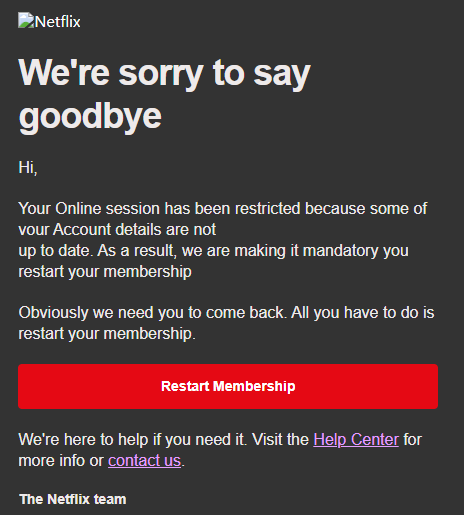
Task: Click the Account details are not text
Action: pos(134,229)
